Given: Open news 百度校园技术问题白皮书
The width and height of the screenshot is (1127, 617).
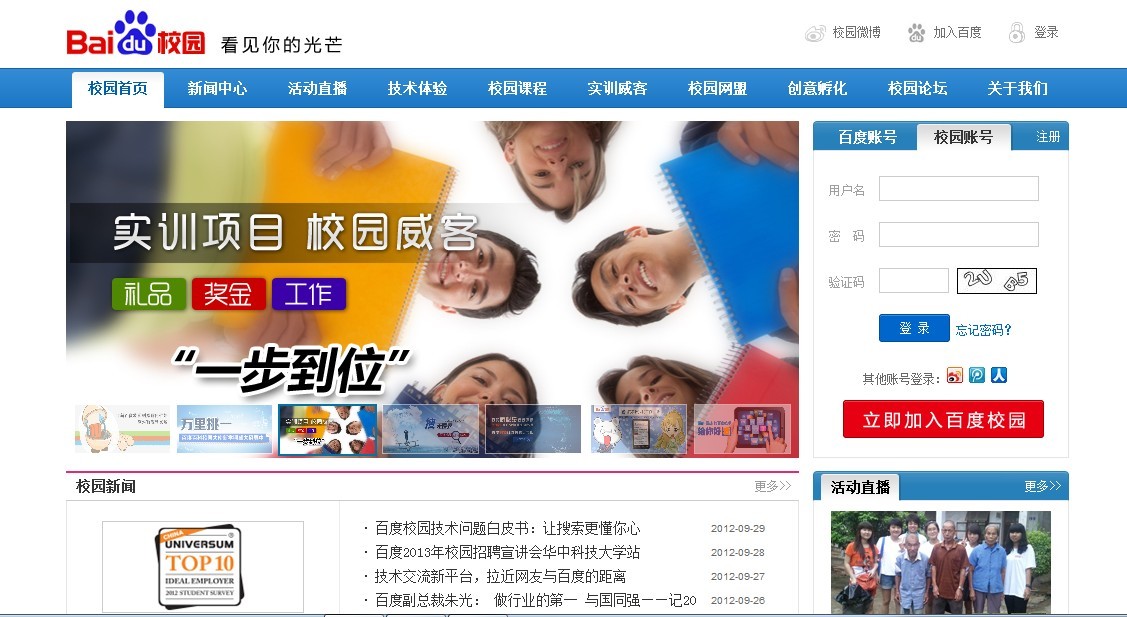Looking at the screenshot, I should click(507, 529).
